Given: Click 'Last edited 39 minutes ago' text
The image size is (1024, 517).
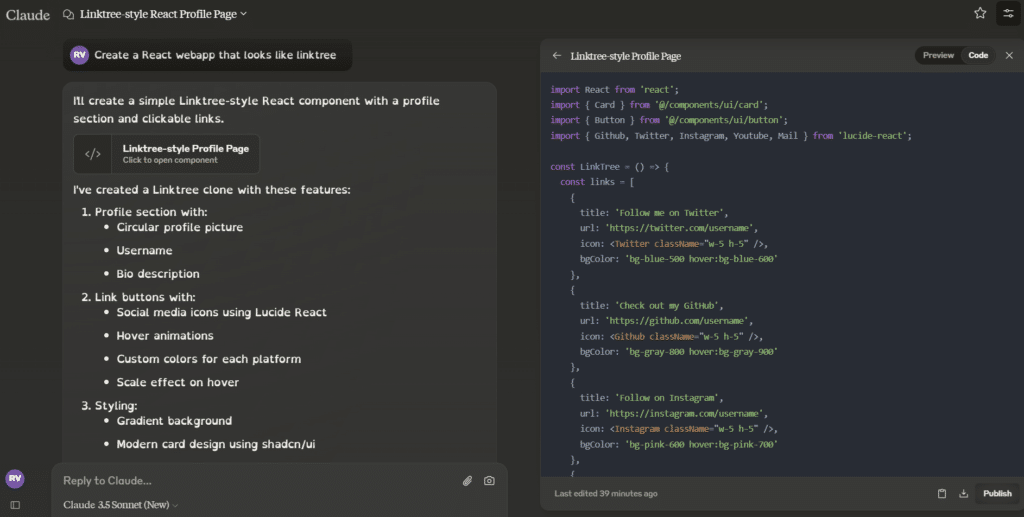Looking at the screenshot, I should pos(606,494).
